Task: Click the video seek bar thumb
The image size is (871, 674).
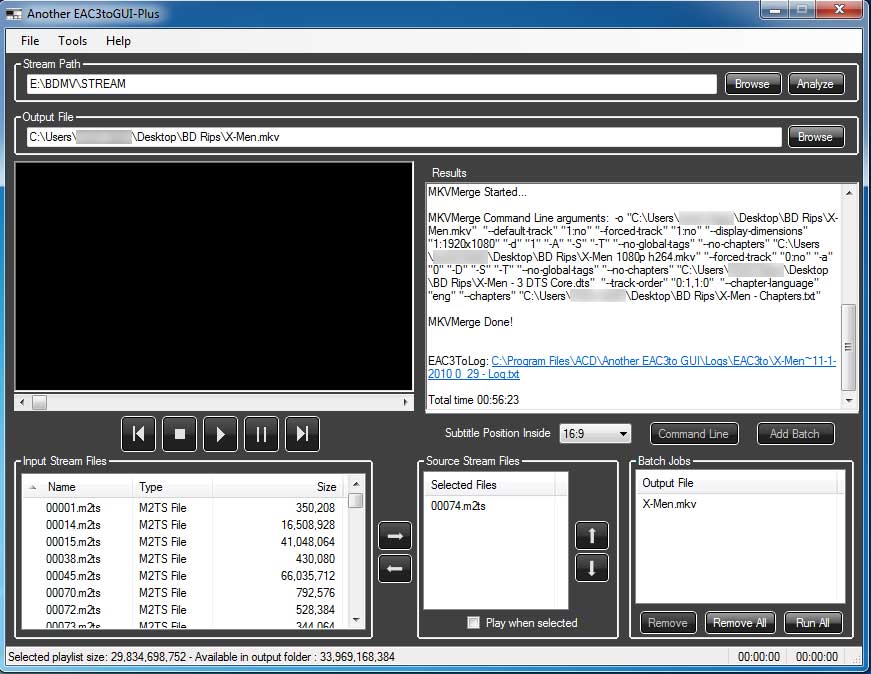Action: (39, 402)
